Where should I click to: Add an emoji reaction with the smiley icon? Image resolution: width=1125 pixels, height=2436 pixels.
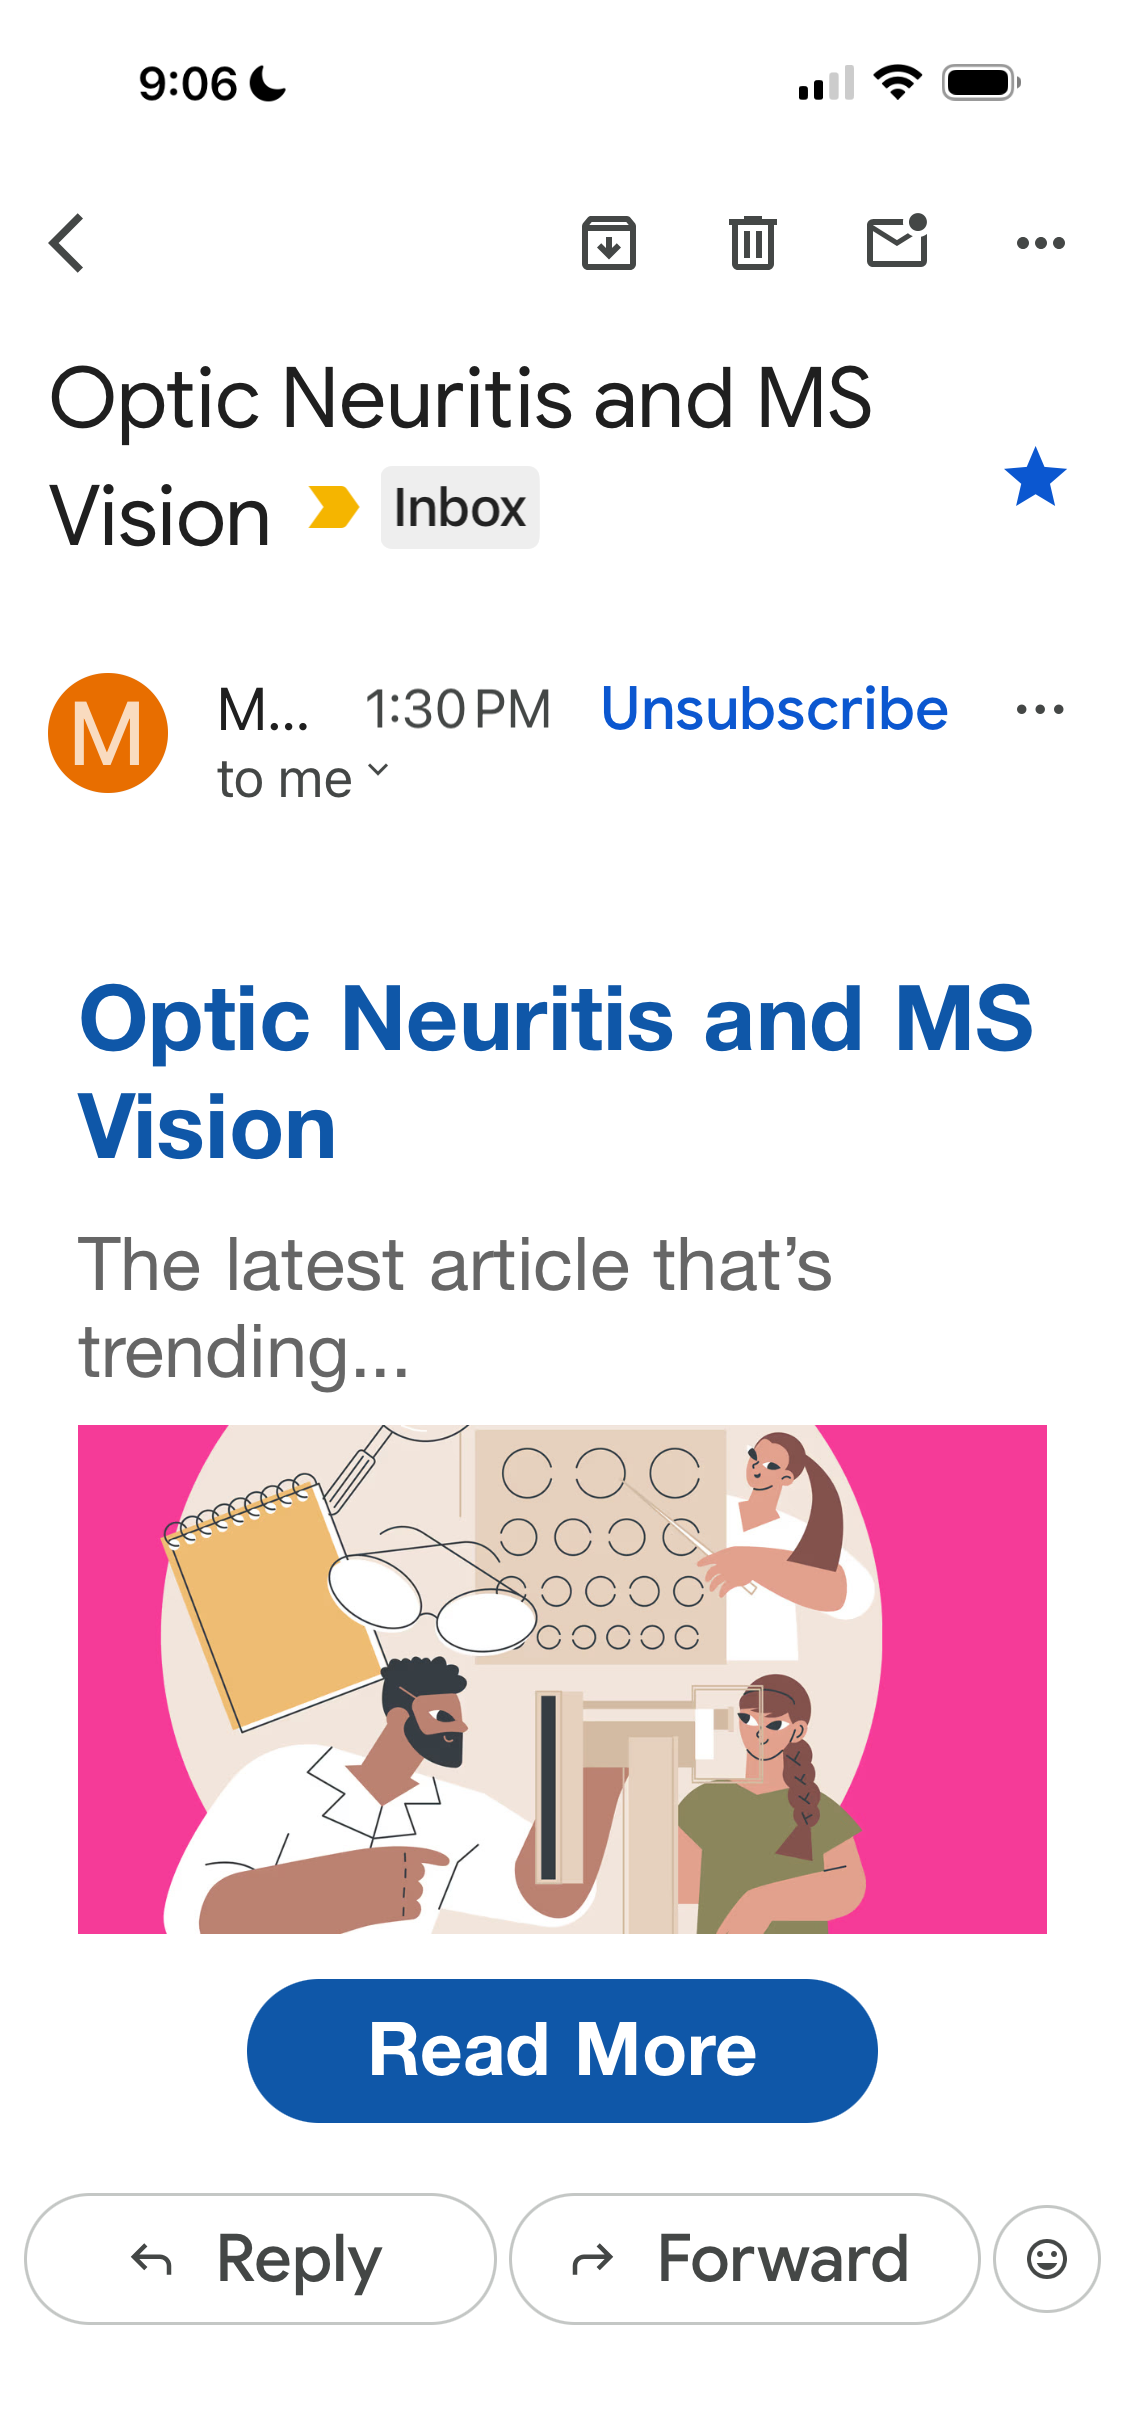(x=1047, y=2259)
